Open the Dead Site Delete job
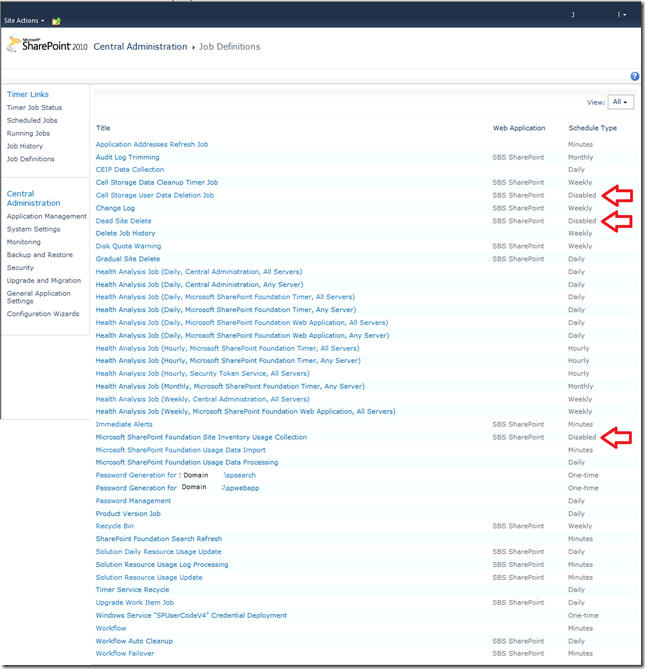Screen dimensions: 645x669 (123, 221)
